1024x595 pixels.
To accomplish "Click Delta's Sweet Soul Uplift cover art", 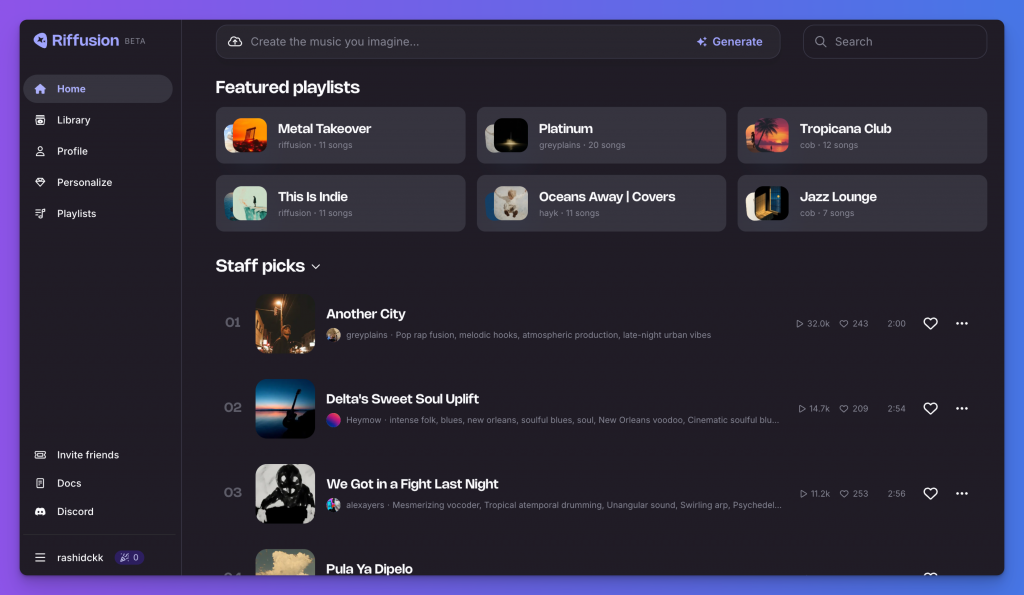I will pyautogui.click(x=285, y=409).
